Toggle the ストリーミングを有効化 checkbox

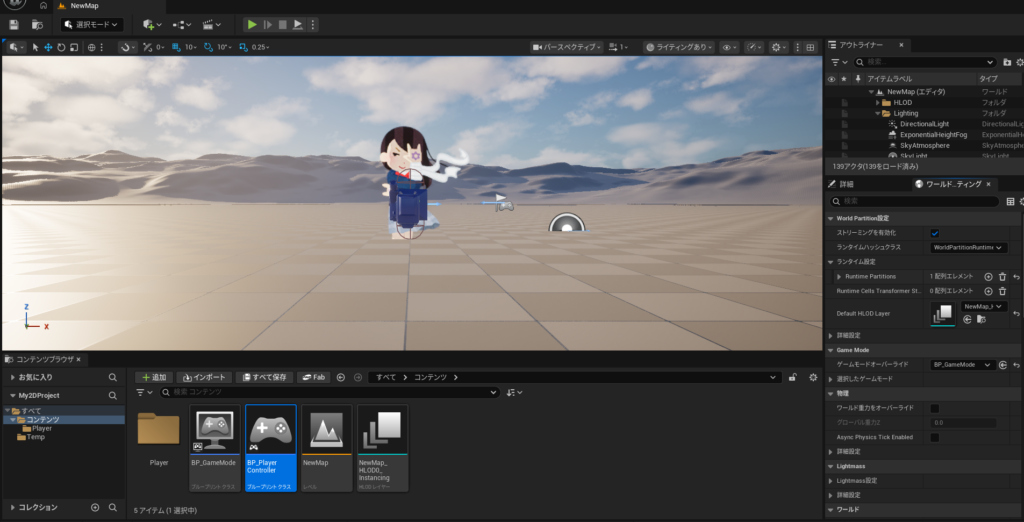(x=935, y=232)
